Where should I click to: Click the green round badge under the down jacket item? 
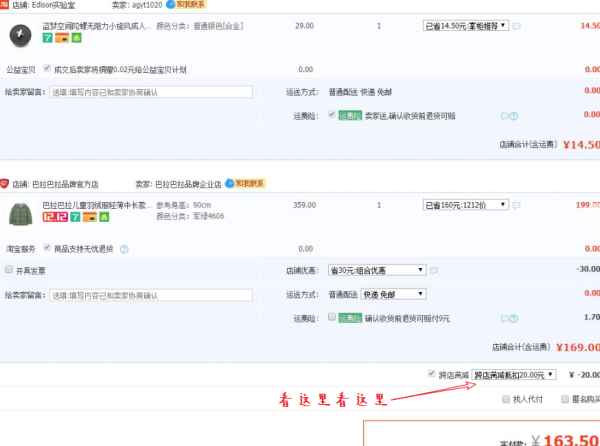tap(104, 217)
